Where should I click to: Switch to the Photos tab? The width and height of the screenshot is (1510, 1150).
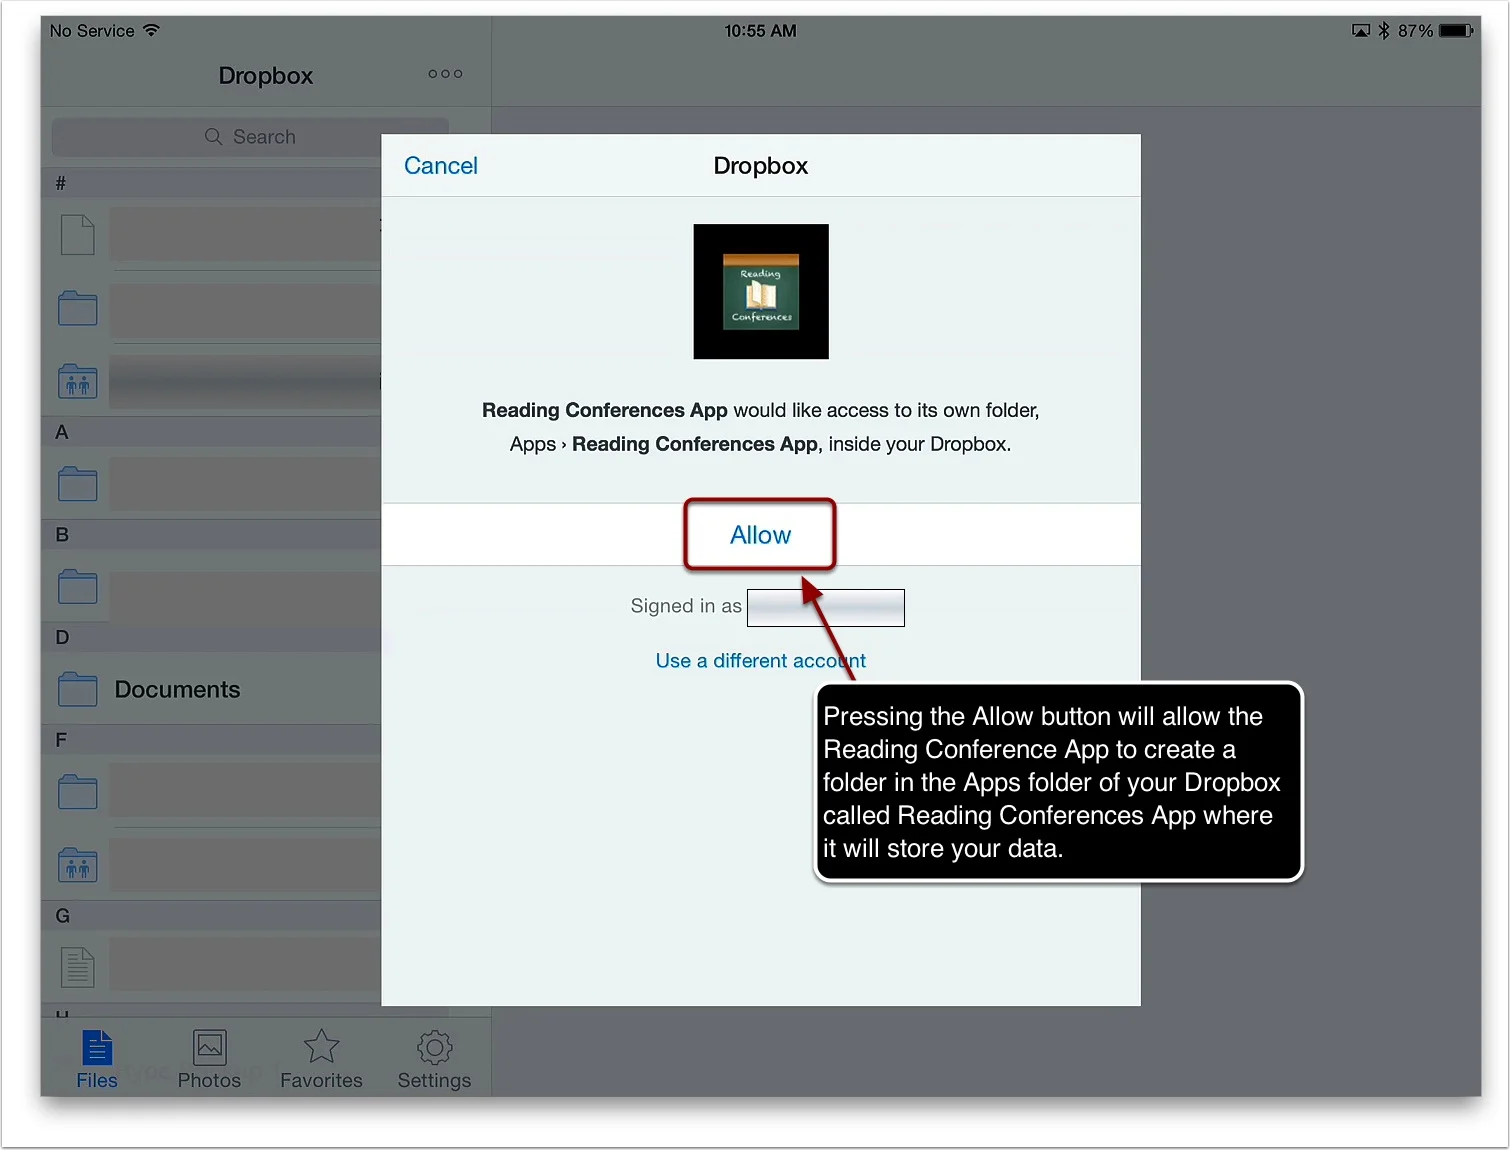[209, 1060]
